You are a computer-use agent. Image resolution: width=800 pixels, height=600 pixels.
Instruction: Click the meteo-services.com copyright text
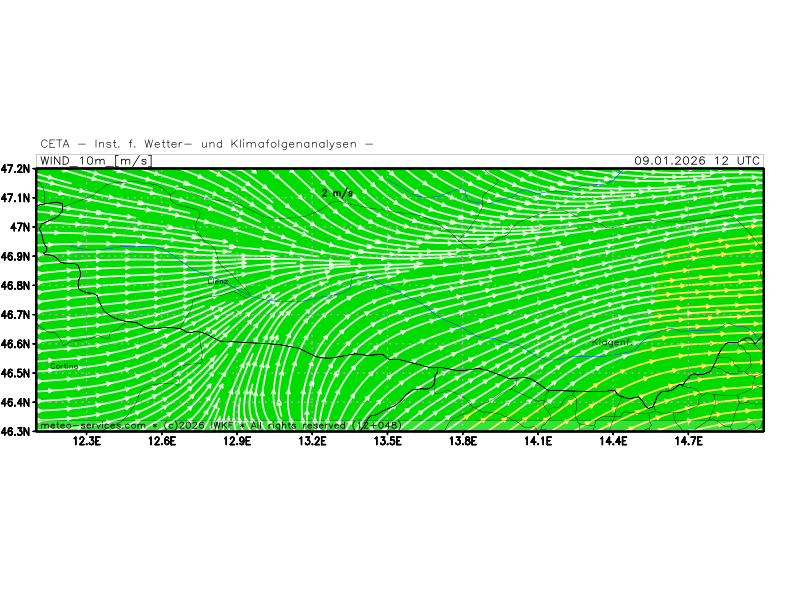[x=220, y=425]
